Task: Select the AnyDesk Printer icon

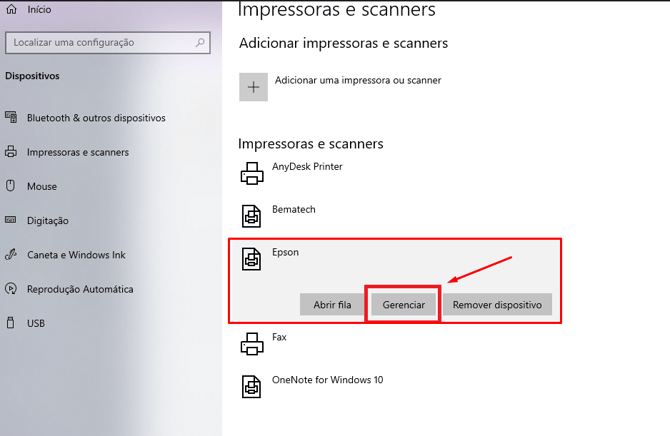Action: coord(251,174)
